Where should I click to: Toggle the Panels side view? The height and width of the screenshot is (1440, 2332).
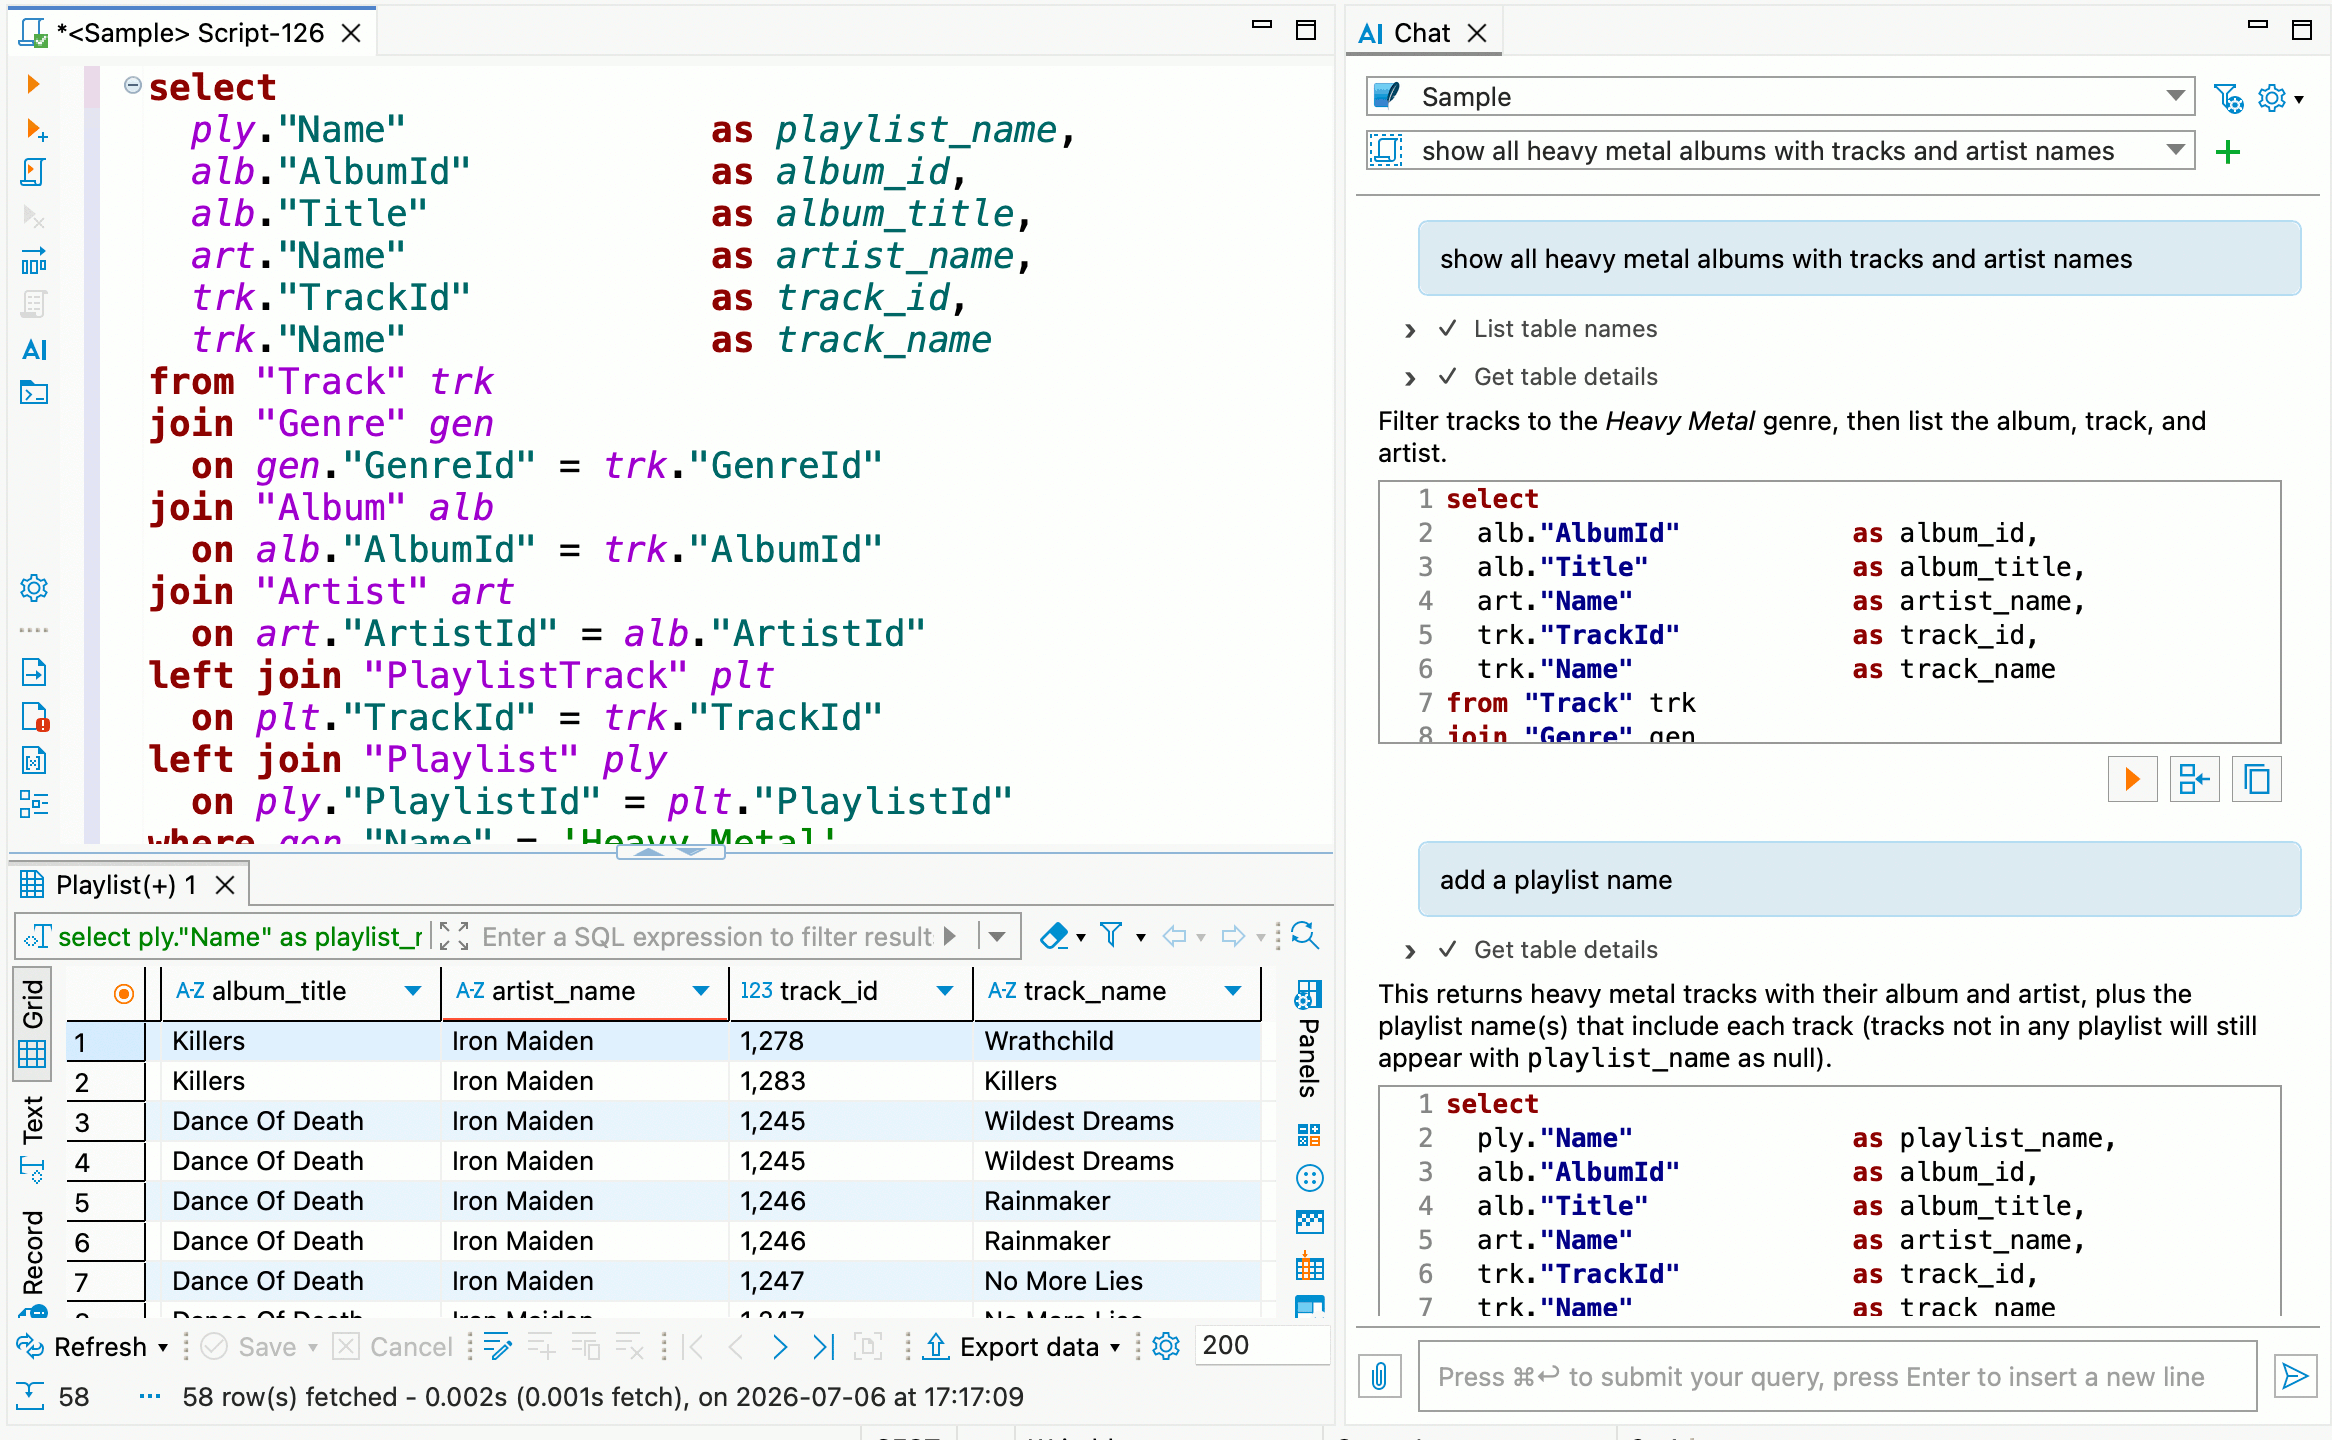[x=1308, y=1040]
